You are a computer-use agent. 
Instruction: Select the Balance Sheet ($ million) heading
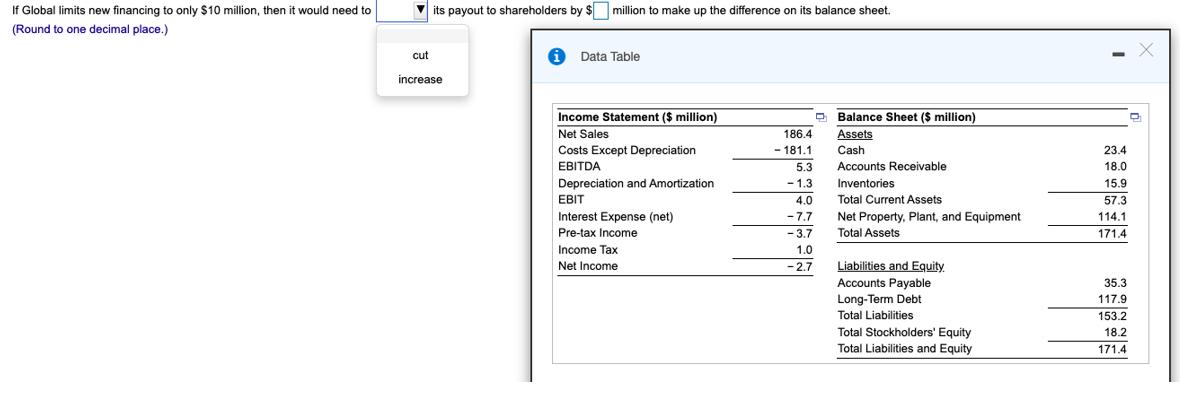(x=906, y=118)
